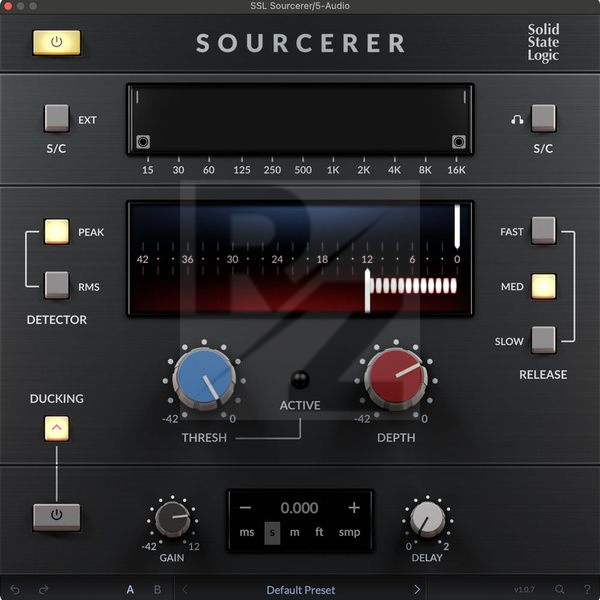Decrease delay with the minus button
This screenshot has width=600, height=600.
pos(245,508)
